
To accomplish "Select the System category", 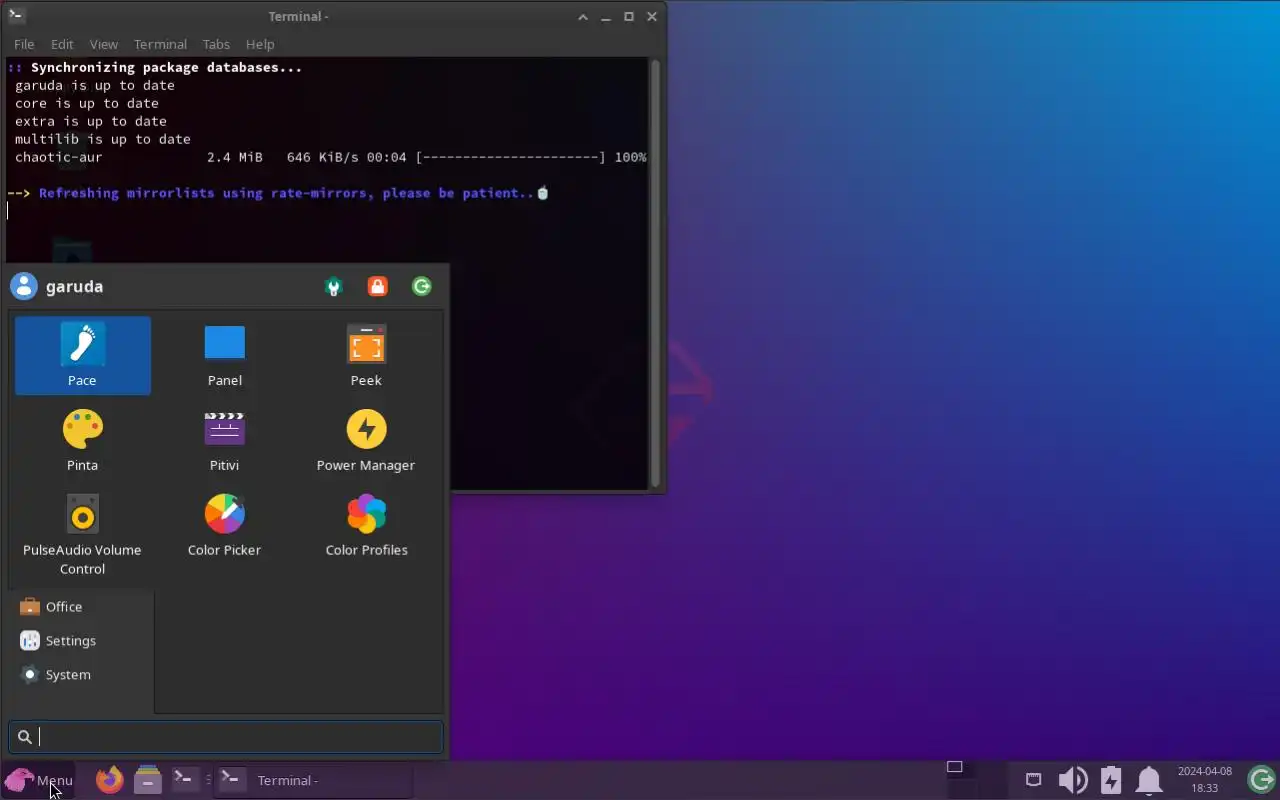I will pyautogui.click(x=82, y=675).
